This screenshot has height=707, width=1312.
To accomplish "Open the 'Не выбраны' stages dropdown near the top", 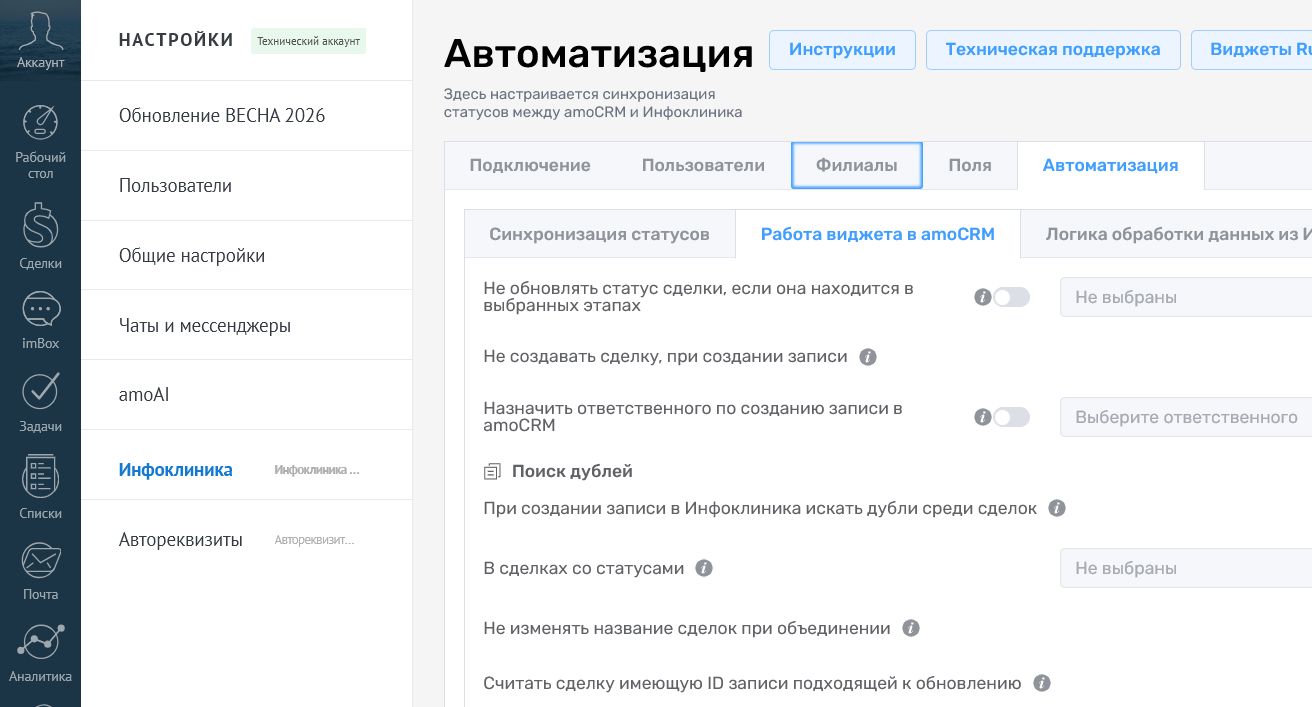I will pyautogui.click(x=1186, y=297).
